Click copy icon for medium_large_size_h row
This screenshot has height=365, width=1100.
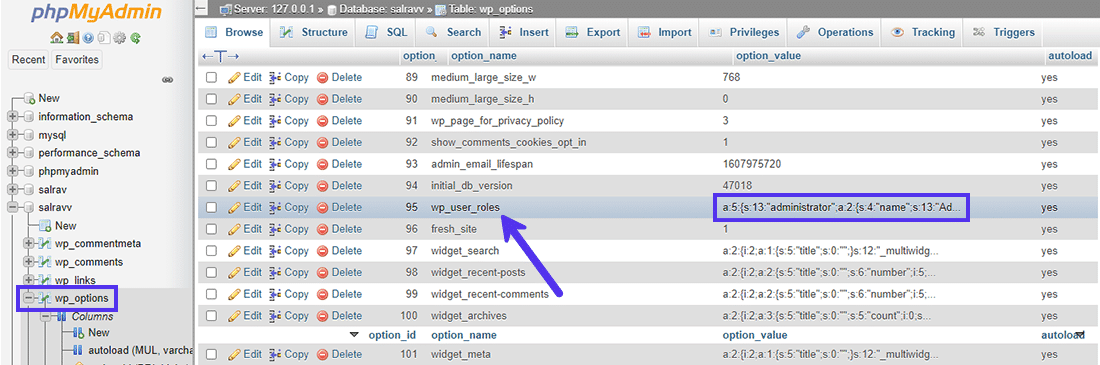click(276, 99)
